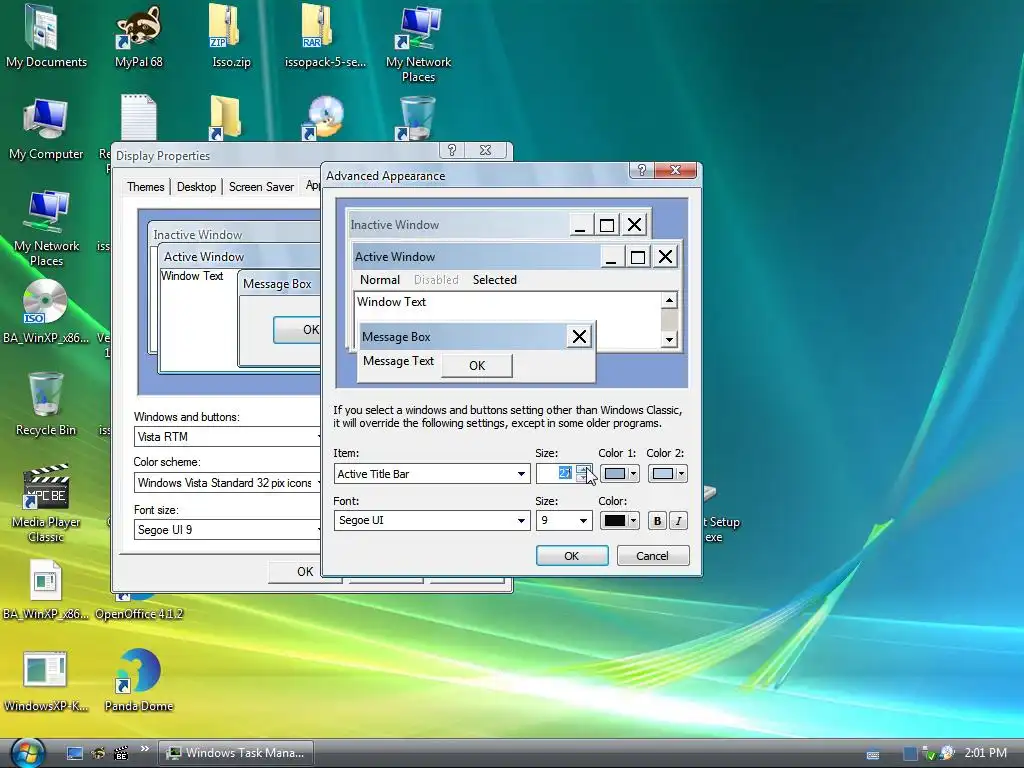Click Disabled in preview menu bar
This screenshot has height=768, width=1024.
(x=436, y=280)
